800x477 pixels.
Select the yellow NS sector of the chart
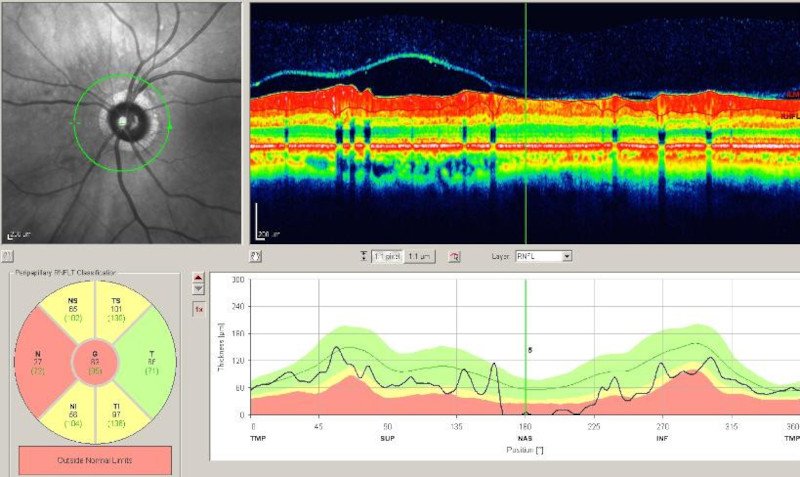(x=73, y=312)
